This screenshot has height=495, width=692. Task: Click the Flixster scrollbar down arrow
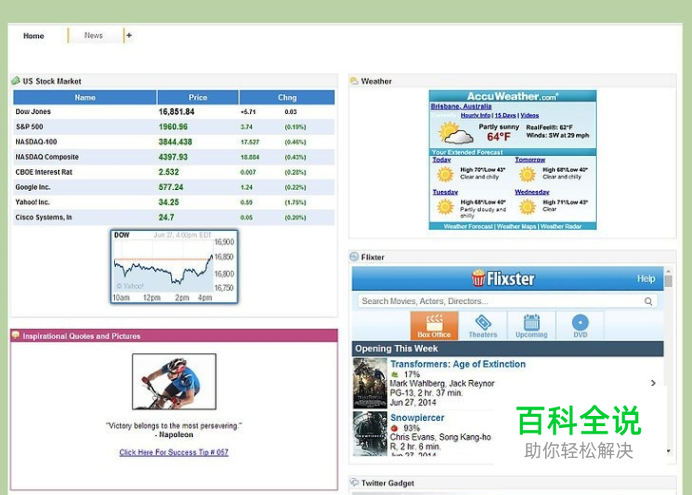(668, 451)
